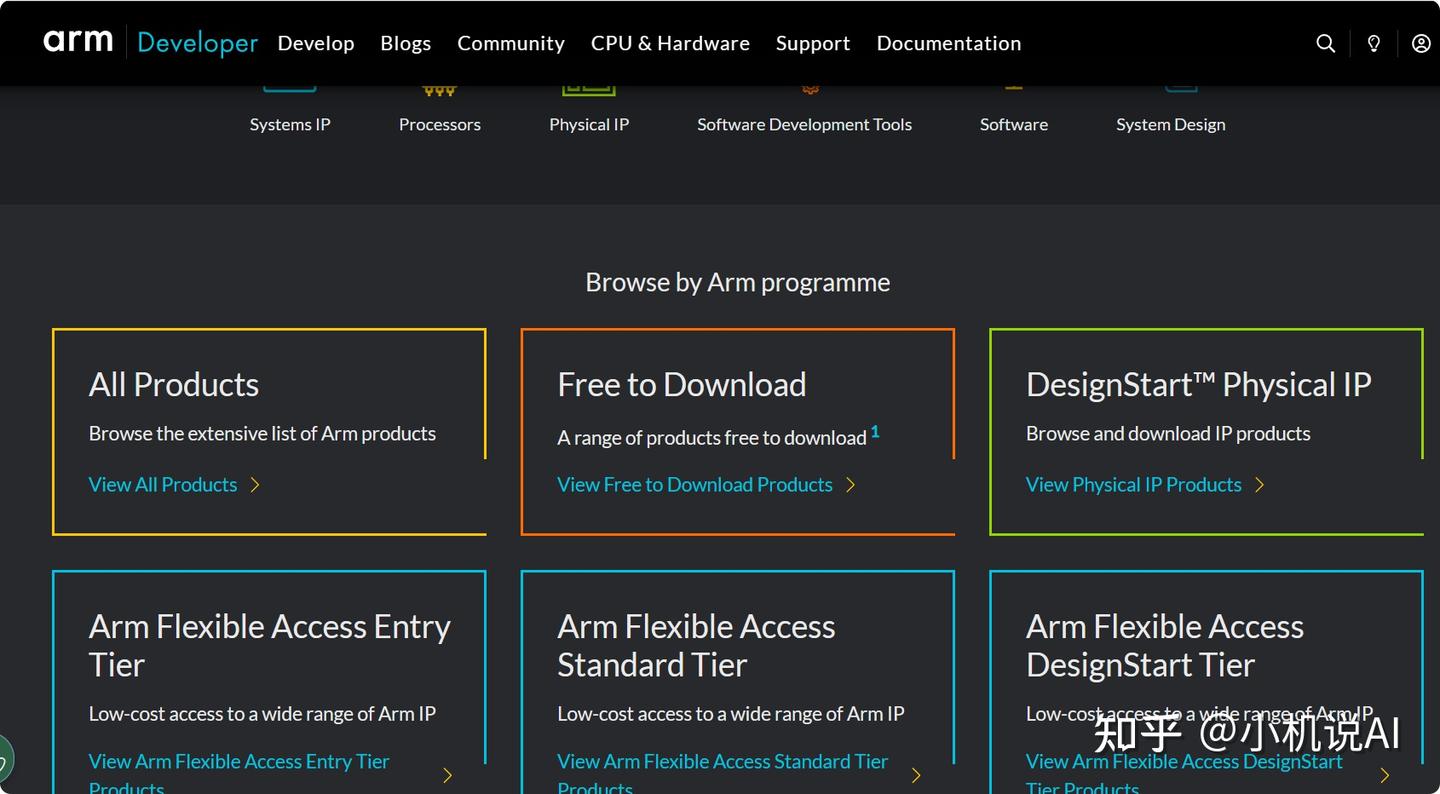Viewport: 1440px width, 794px height.
Task: Click chevron next to View Free to Download Products
Action: pos(851,485)
